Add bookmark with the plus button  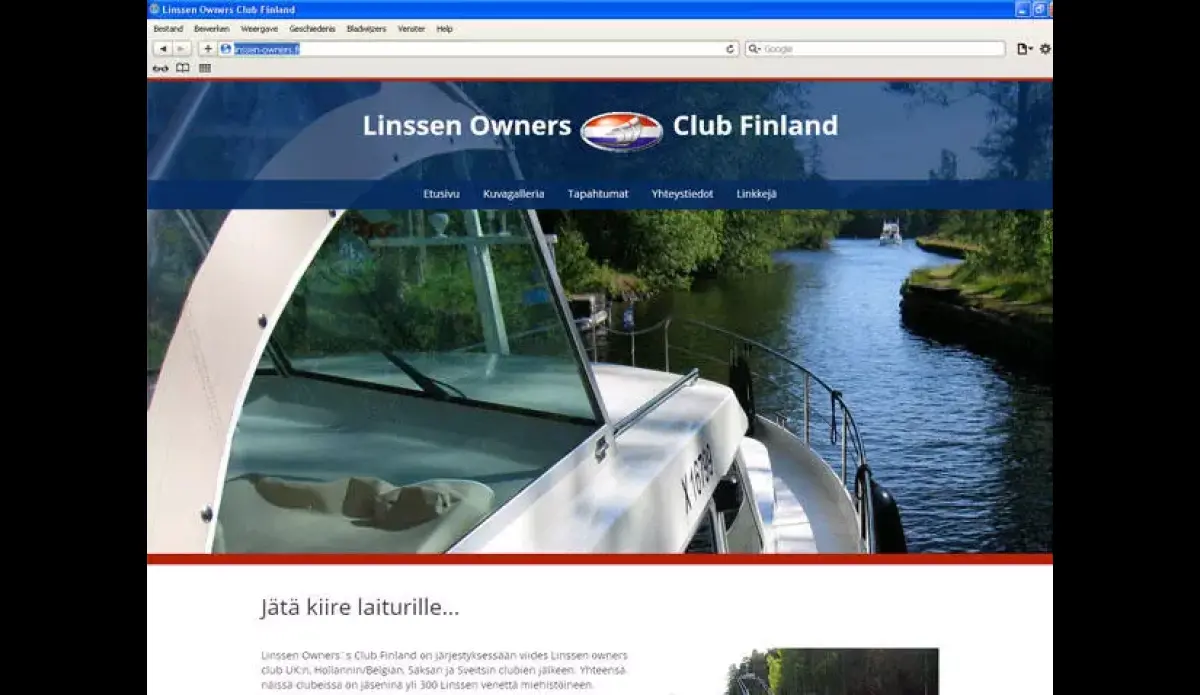[x=207, y=49]
